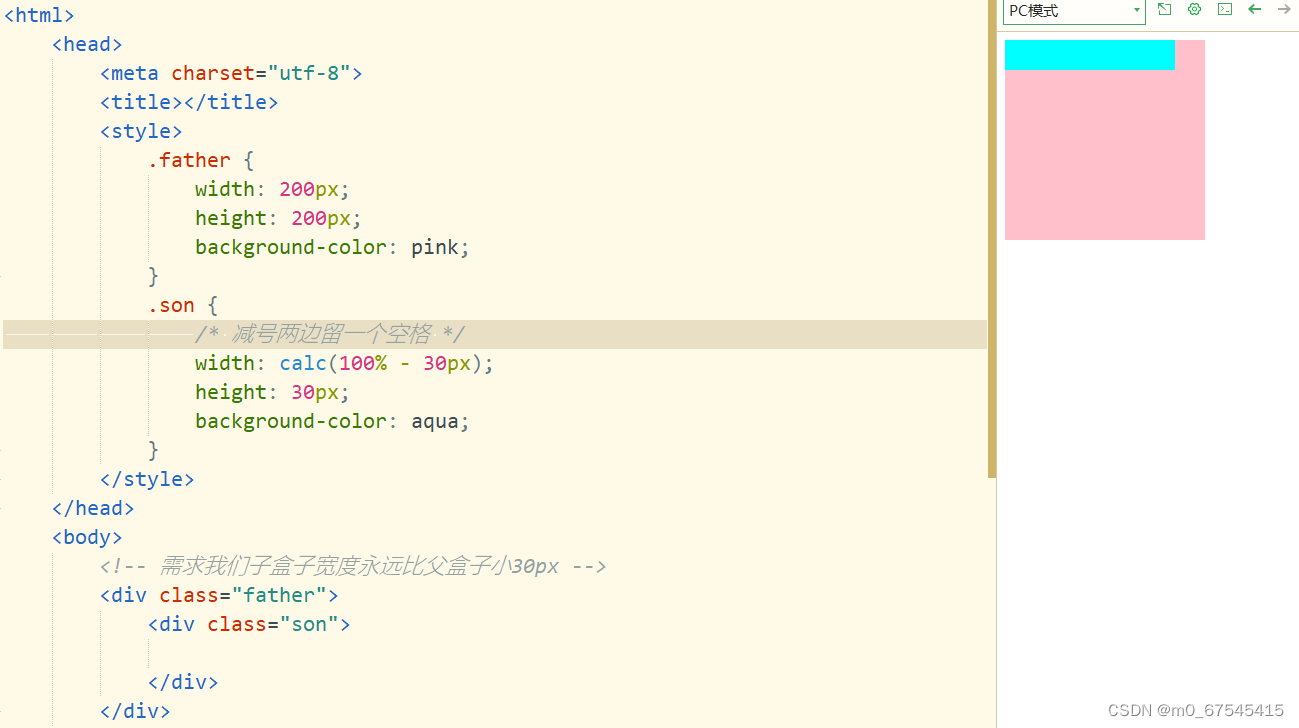Viewport: 1299px width, 728px height.
Task: Open the console terminal icon
Action: tap(1224, 9)
